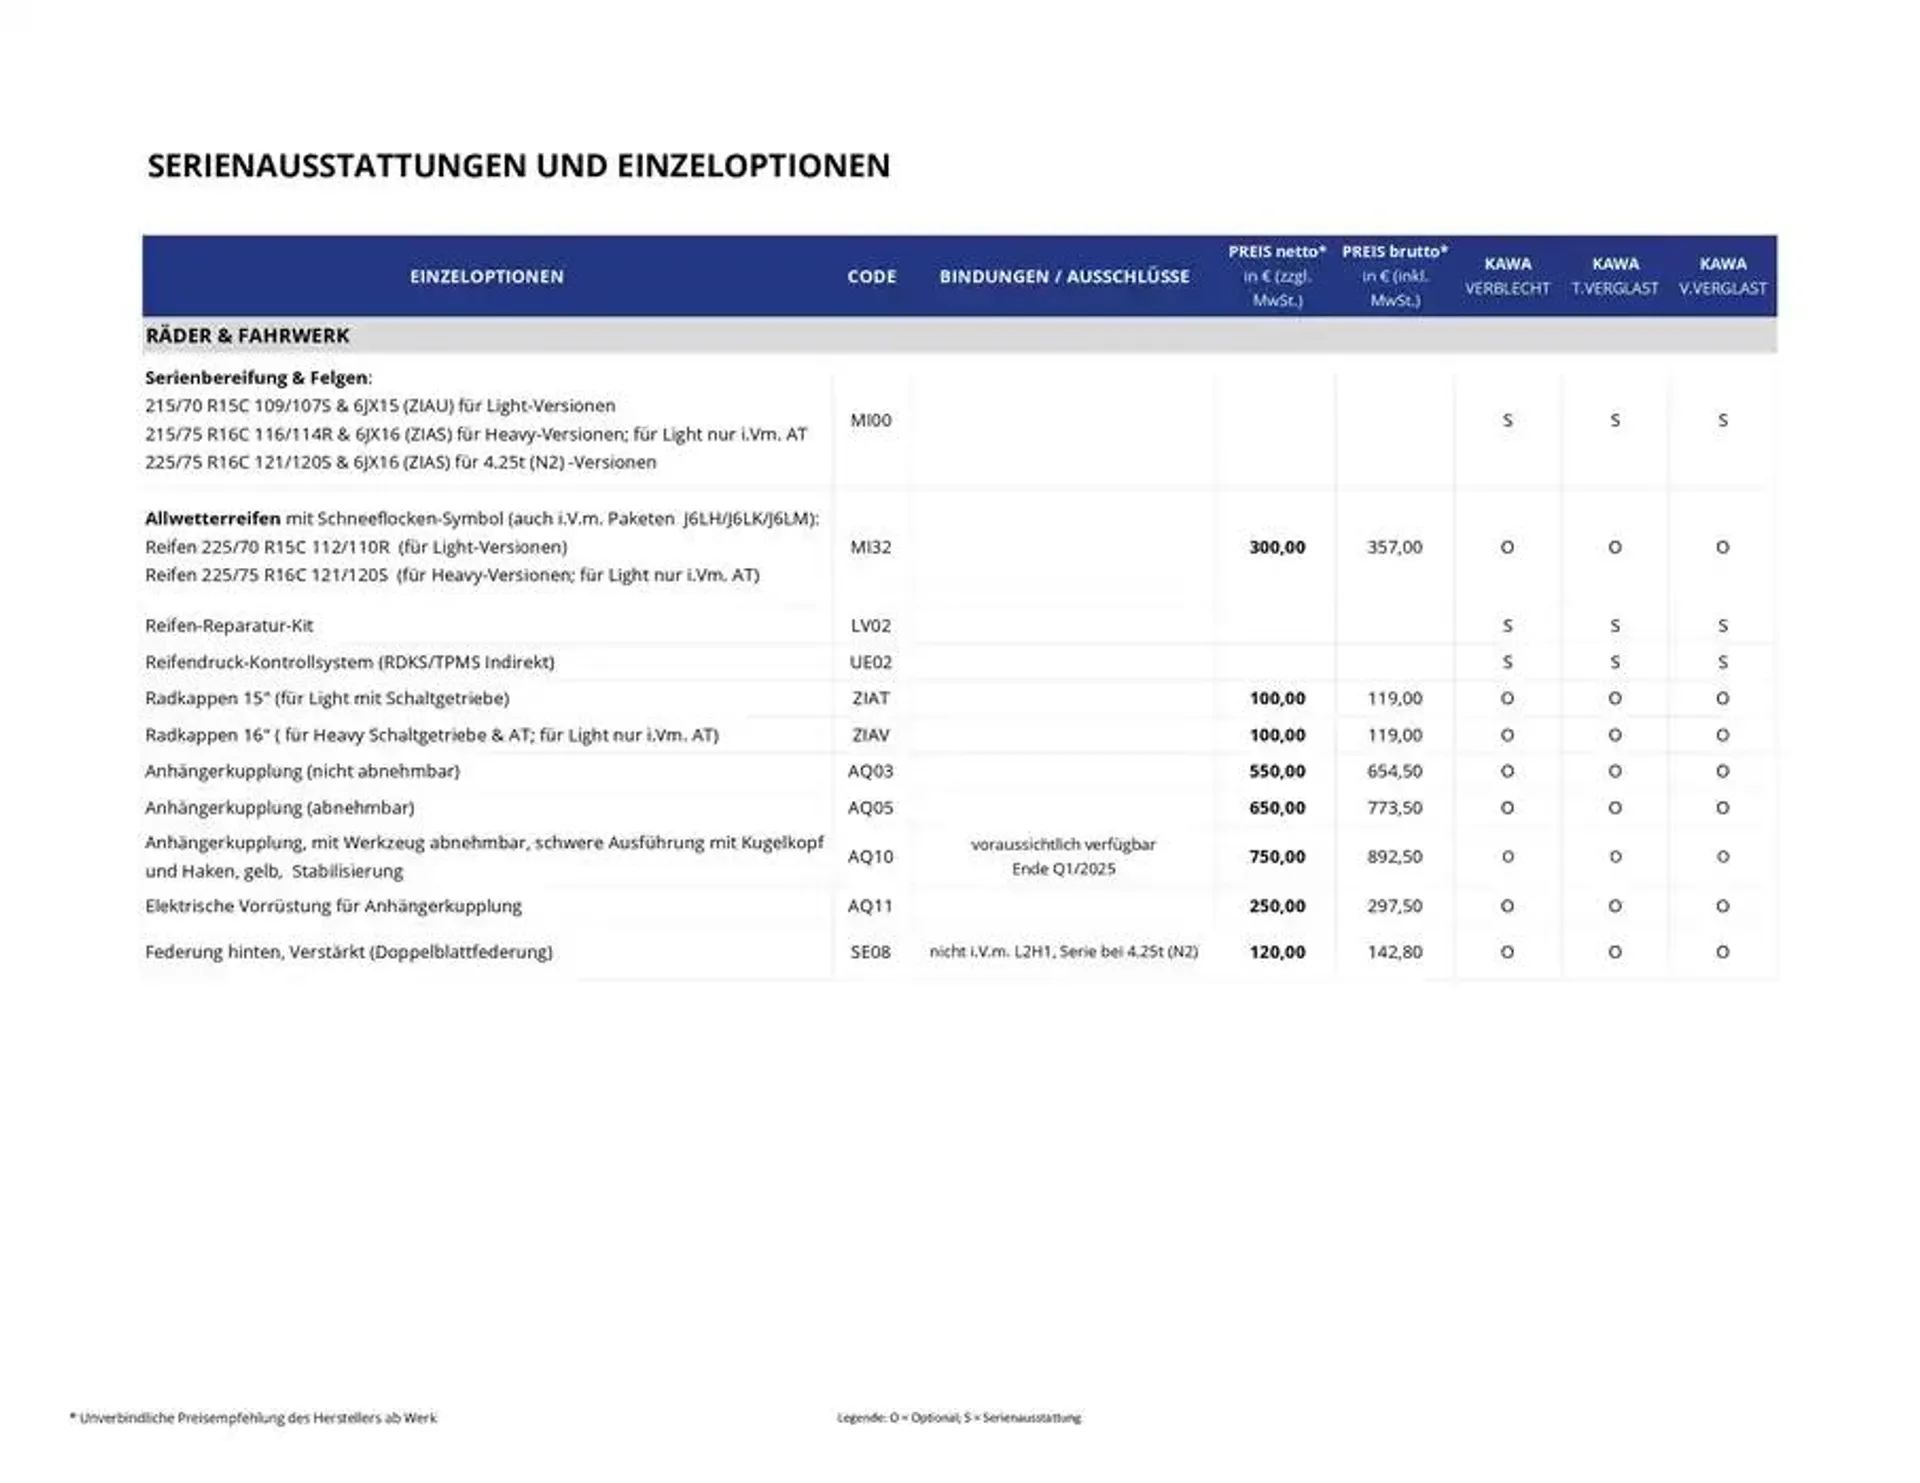1920x1483 pixels.
Task: Click code 'AQ10'
Action: click(871, 857)
